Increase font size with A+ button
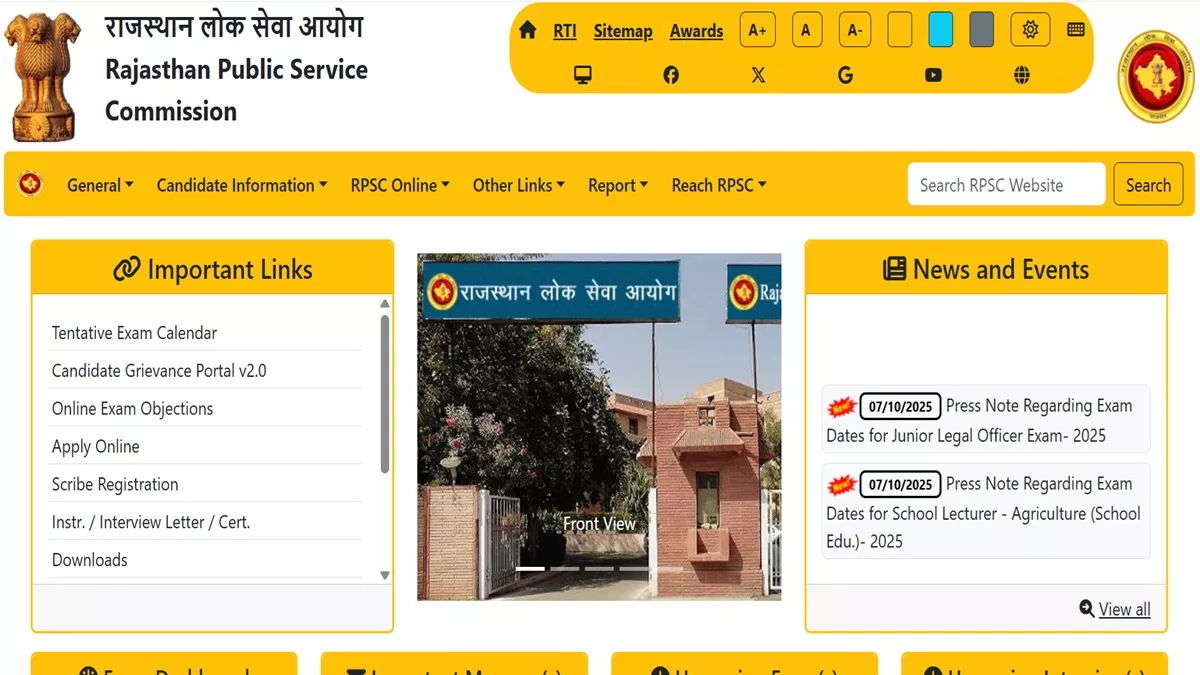 [x=758, y=30]
